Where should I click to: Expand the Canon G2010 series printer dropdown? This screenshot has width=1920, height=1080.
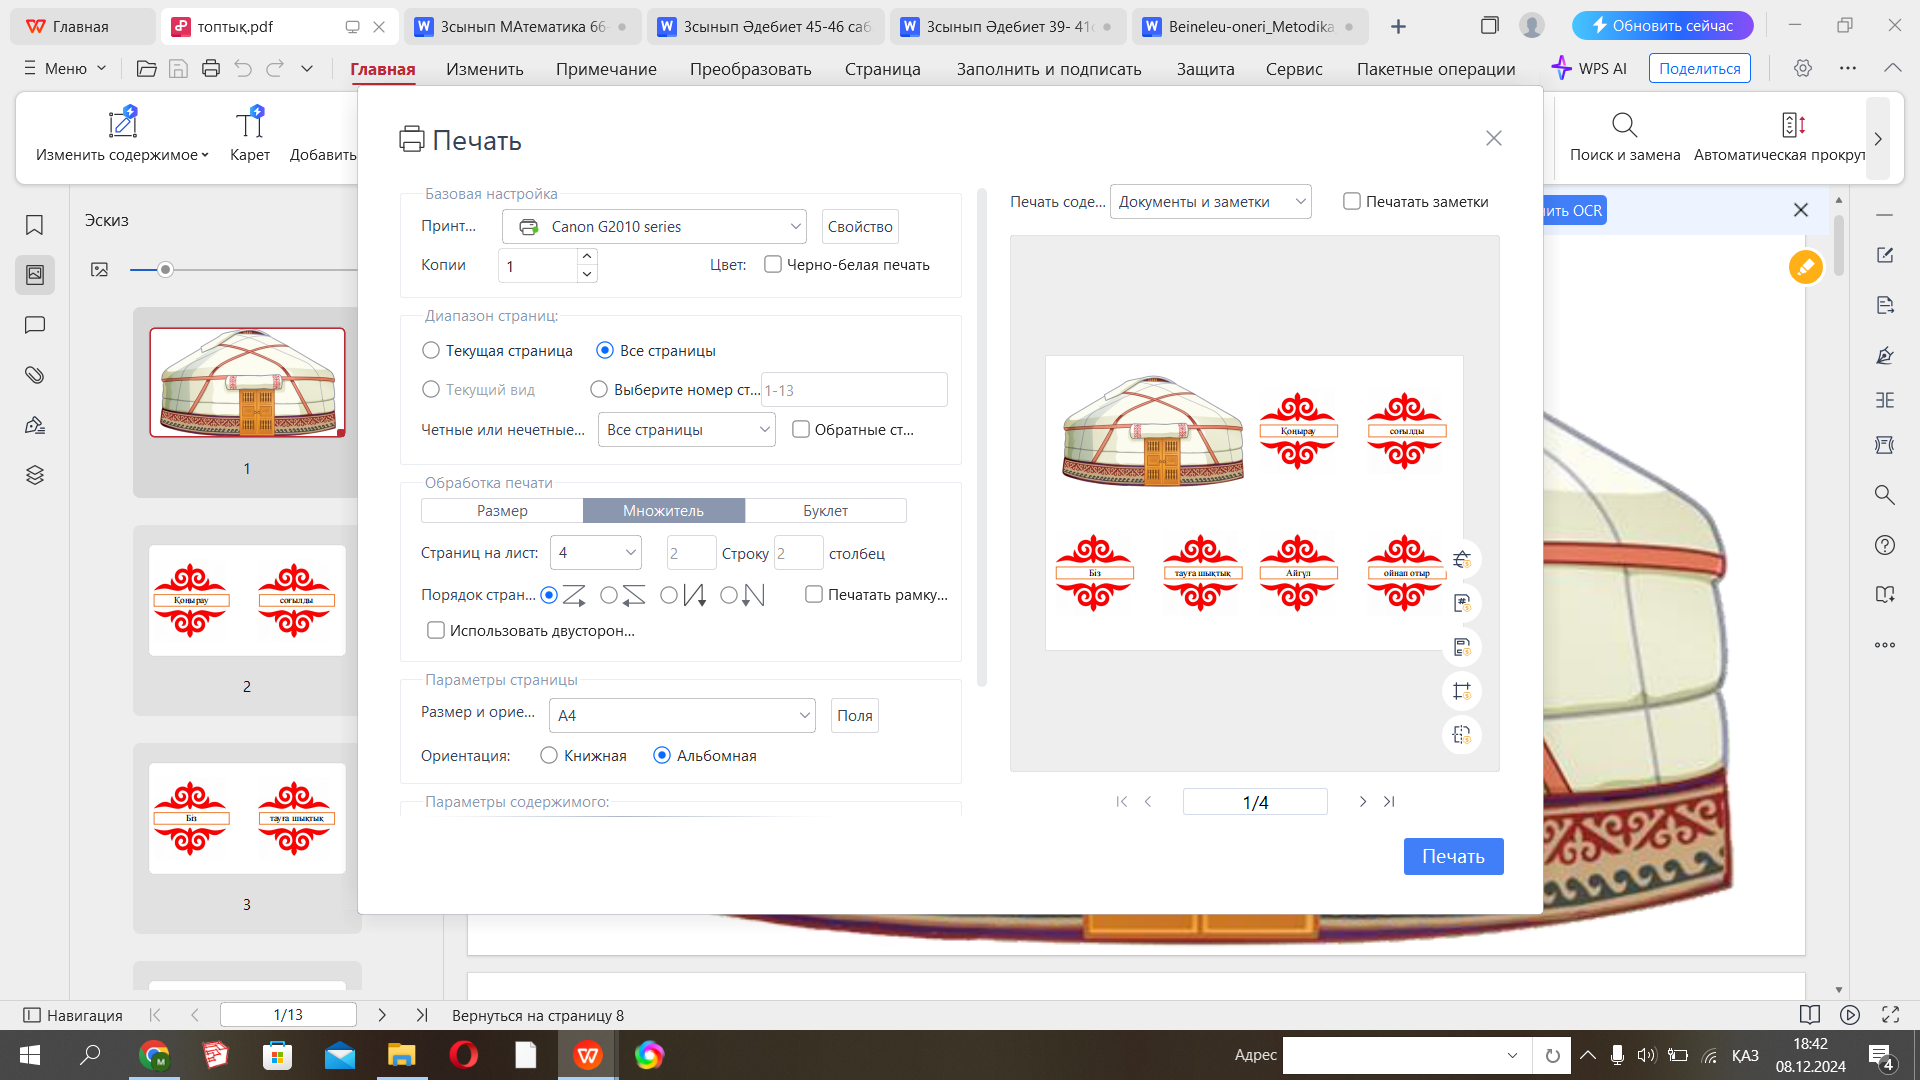pyautogui.click(x=654, y=227)
